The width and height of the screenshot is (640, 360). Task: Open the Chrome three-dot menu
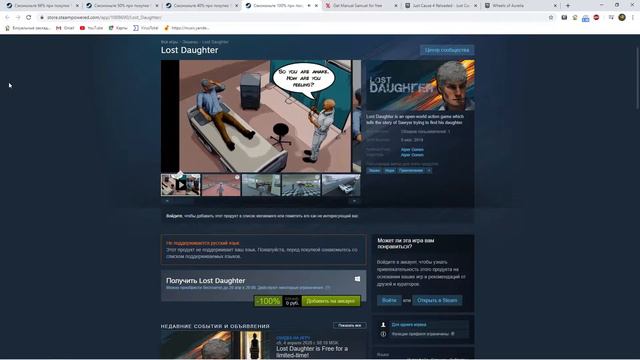tap(633, 18)
